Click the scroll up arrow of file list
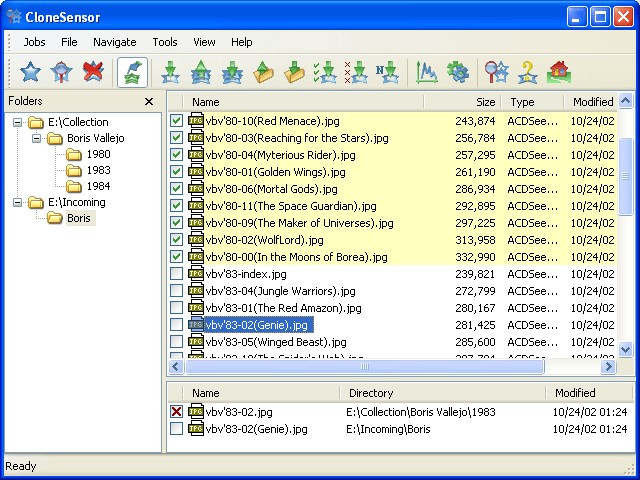 tap(625, 100)
